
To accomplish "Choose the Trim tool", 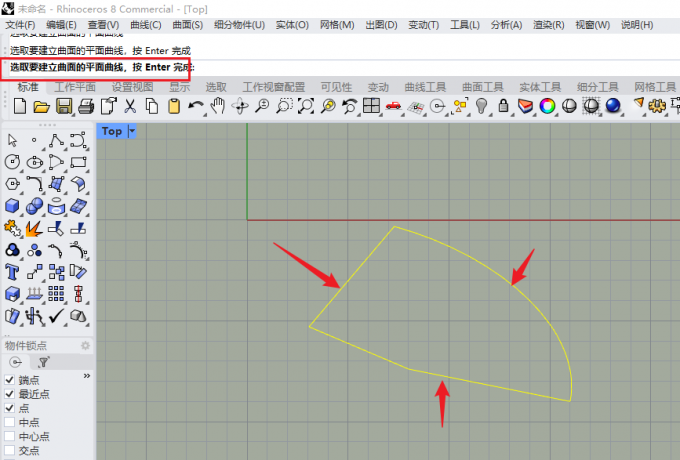I will point(56,228).
